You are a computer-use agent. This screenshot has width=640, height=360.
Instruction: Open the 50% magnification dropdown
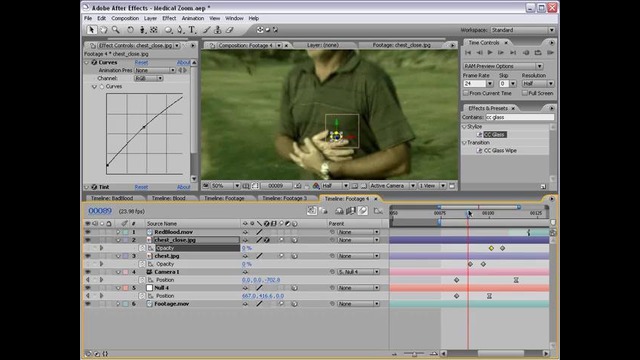point(225,186)
